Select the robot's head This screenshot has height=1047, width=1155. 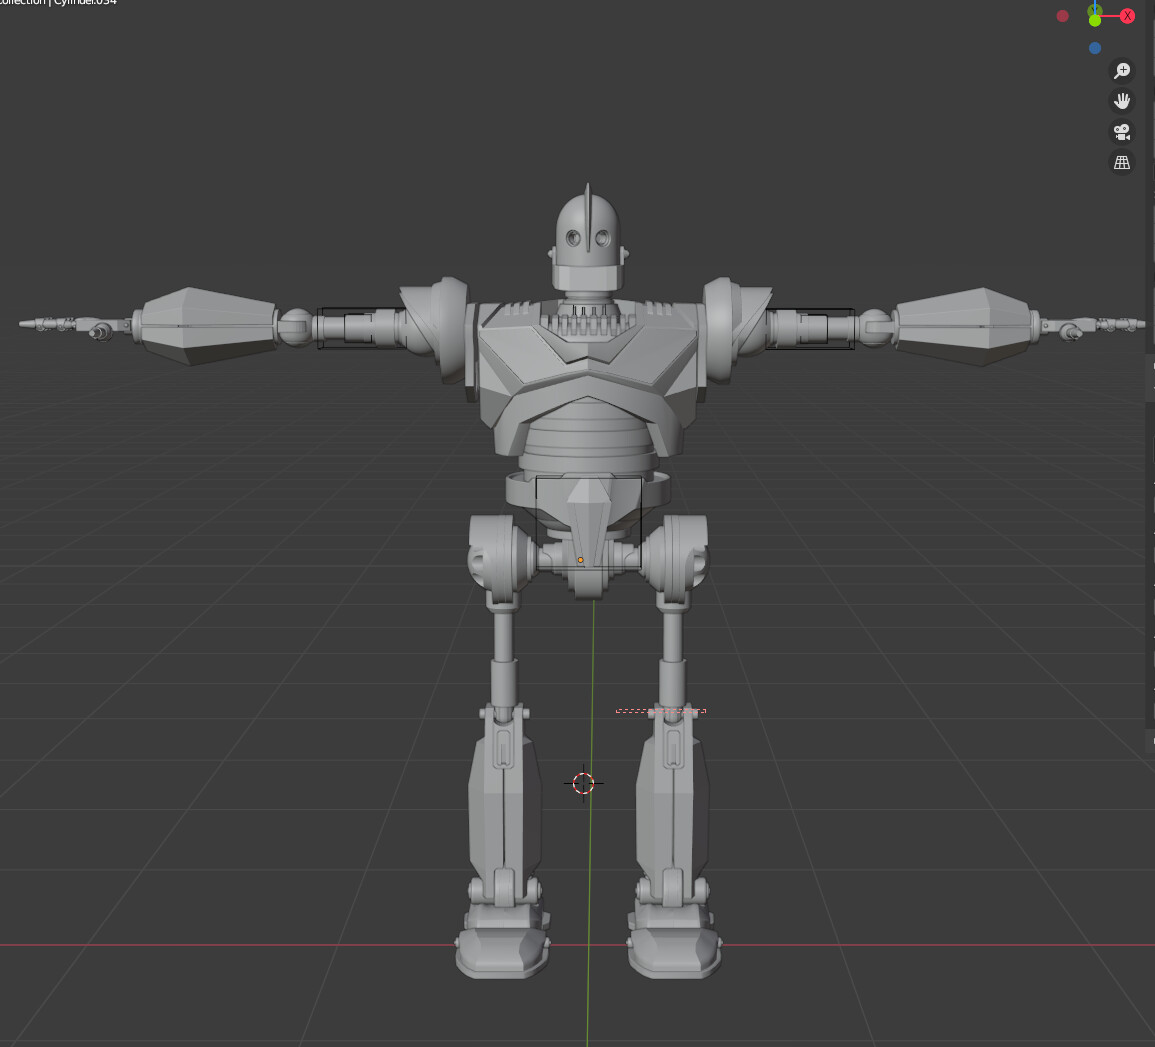588,230
